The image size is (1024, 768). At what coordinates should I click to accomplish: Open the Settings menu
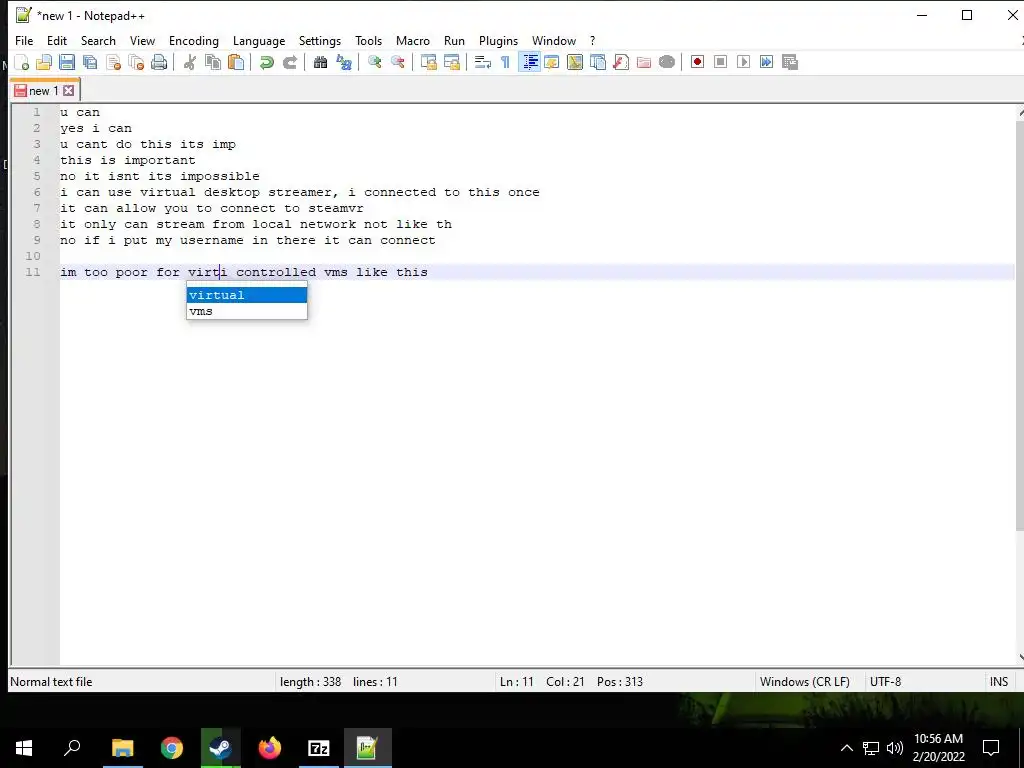coord(319,40)
